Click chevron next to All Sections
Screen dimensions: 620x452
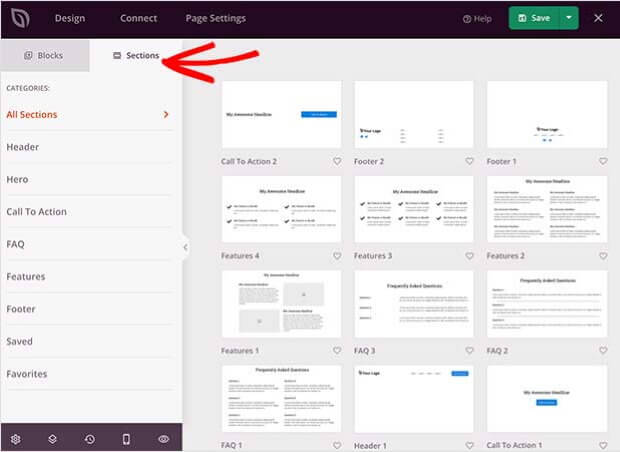(166, 115)
